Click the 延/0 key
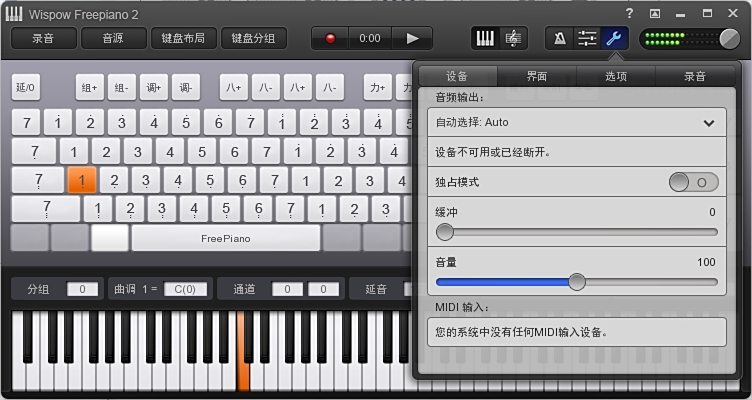 (x=25, y=87)
